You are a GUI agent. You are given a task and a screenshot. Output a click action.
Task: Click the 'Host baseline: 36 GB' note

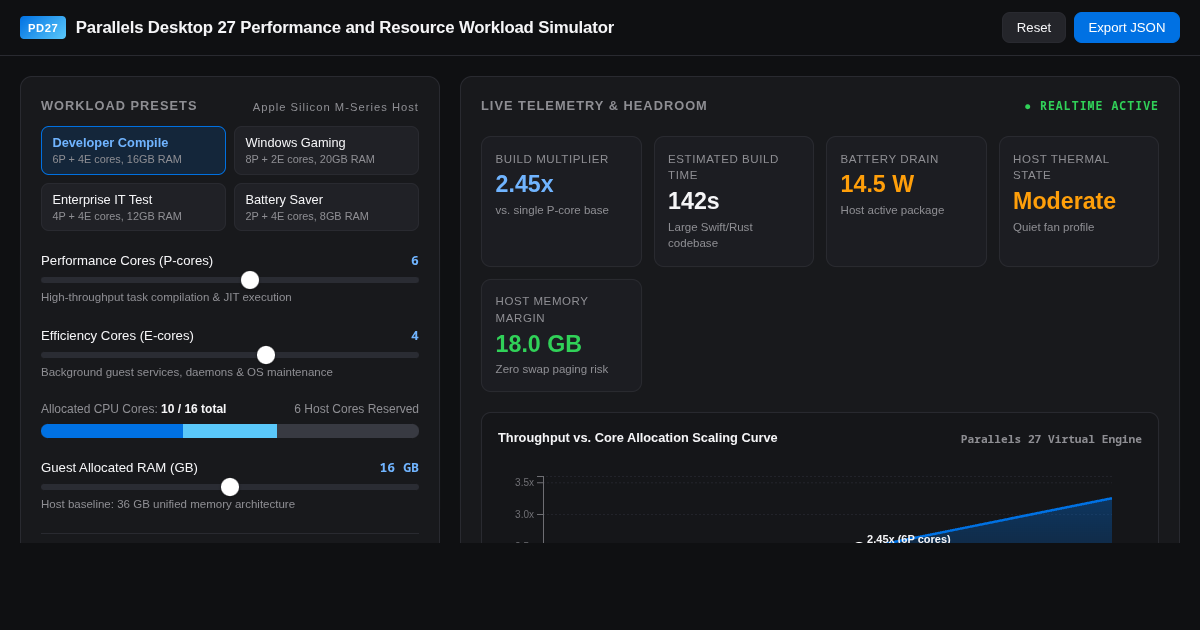[x=168, y=504]
